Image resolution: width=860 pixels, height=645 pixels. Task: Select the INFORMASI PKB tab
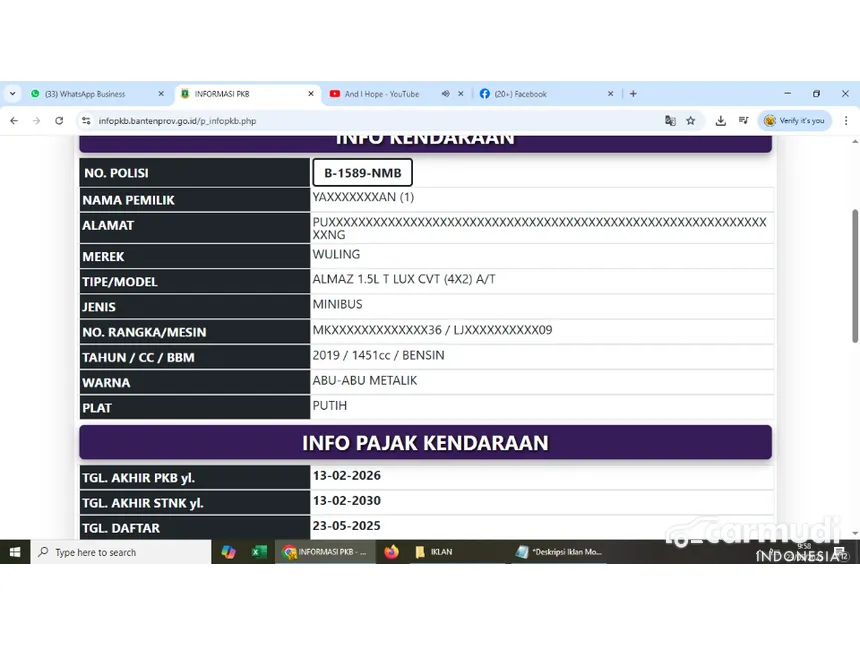pyautogui.click(x=248, y=94)
